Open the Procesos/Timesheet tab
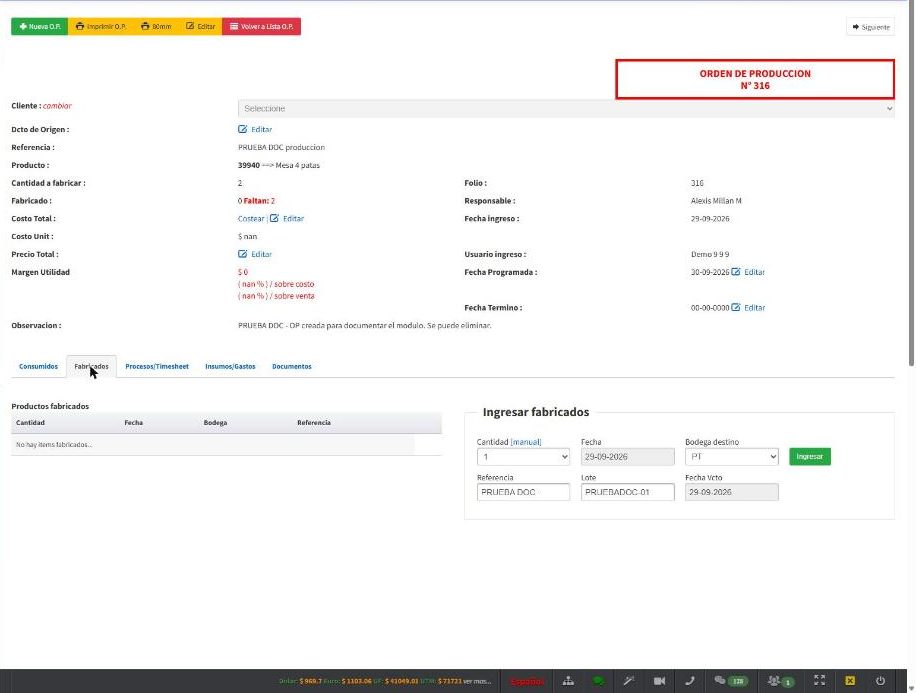Image resolution: width=916 pixels, height=693 pixels. click(x=157, y=366)
